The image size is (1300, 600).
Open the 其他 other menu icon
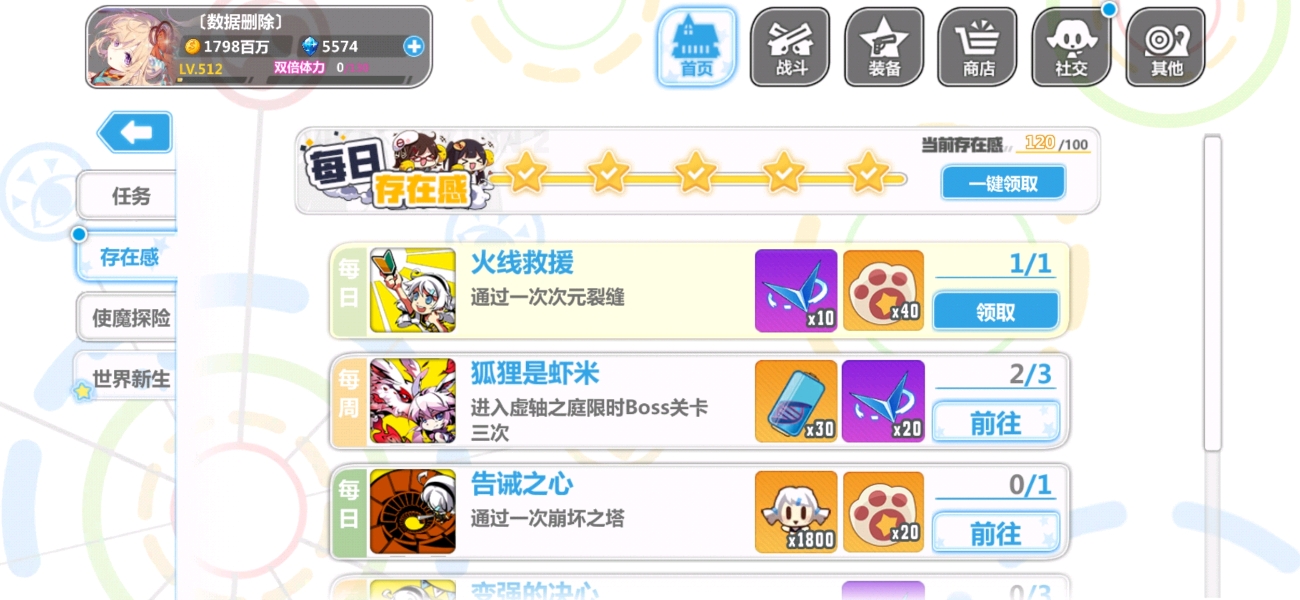pos(1166,47)
